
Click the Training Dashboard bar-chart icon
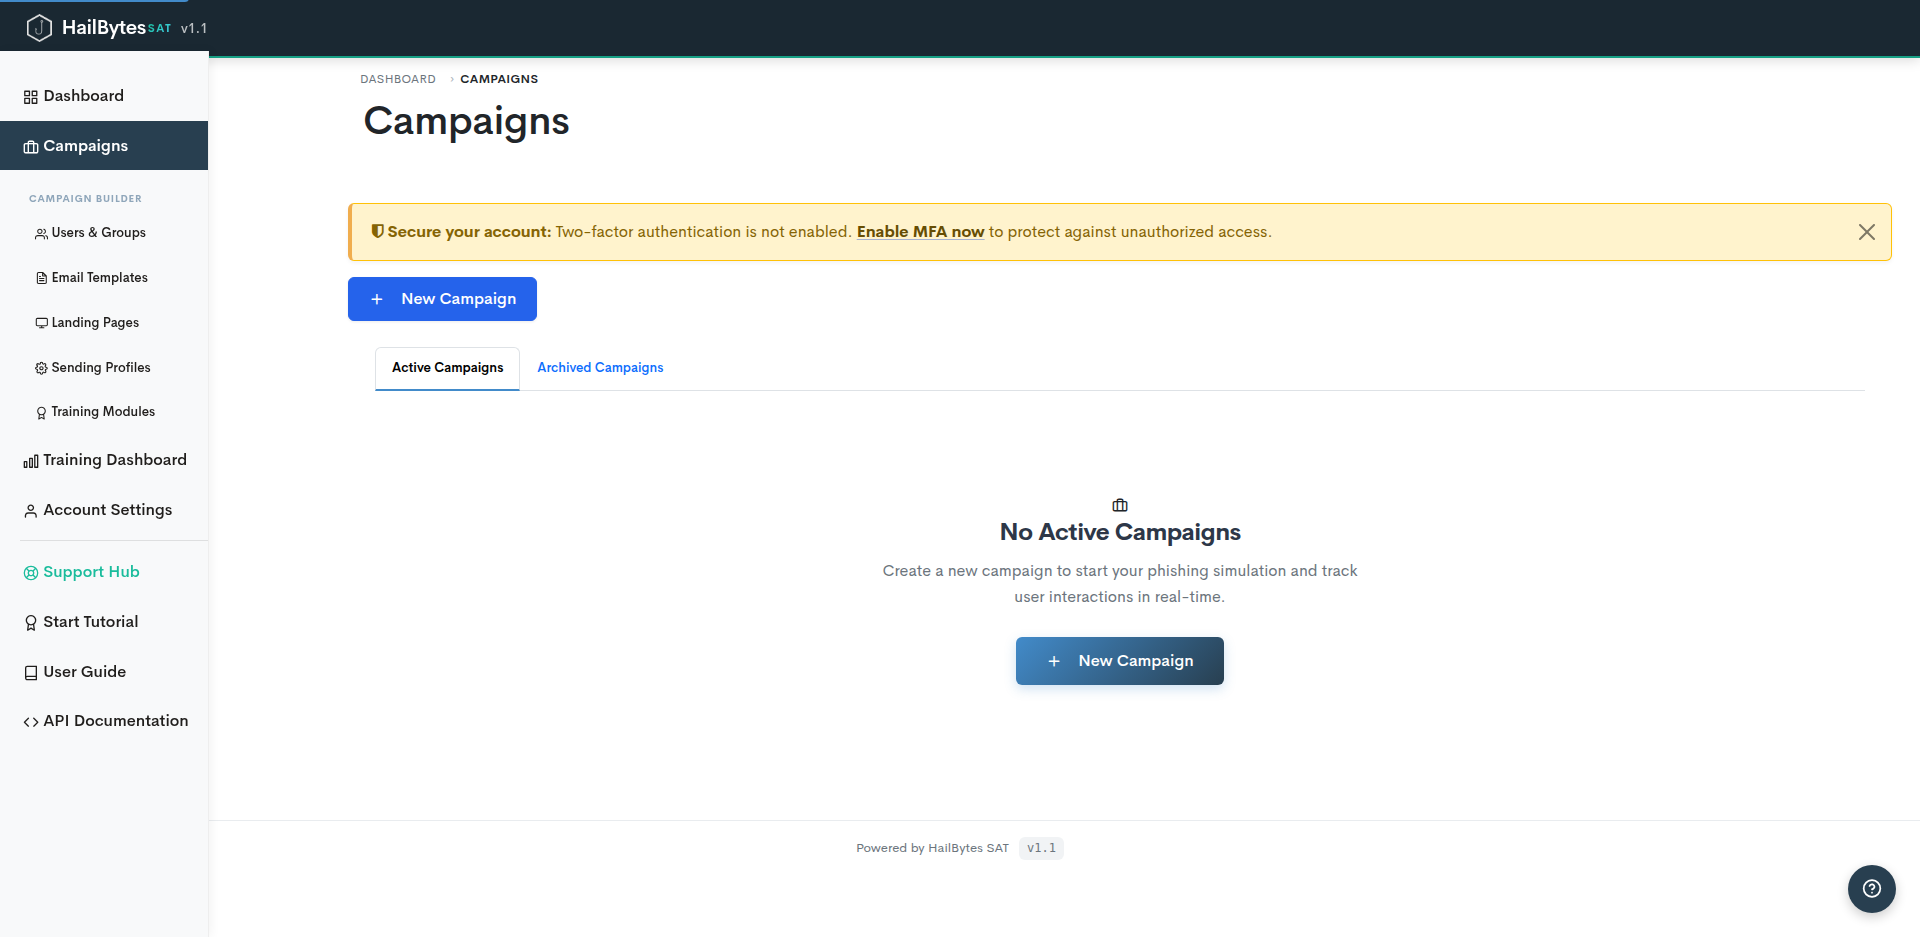tap(29, 460)
